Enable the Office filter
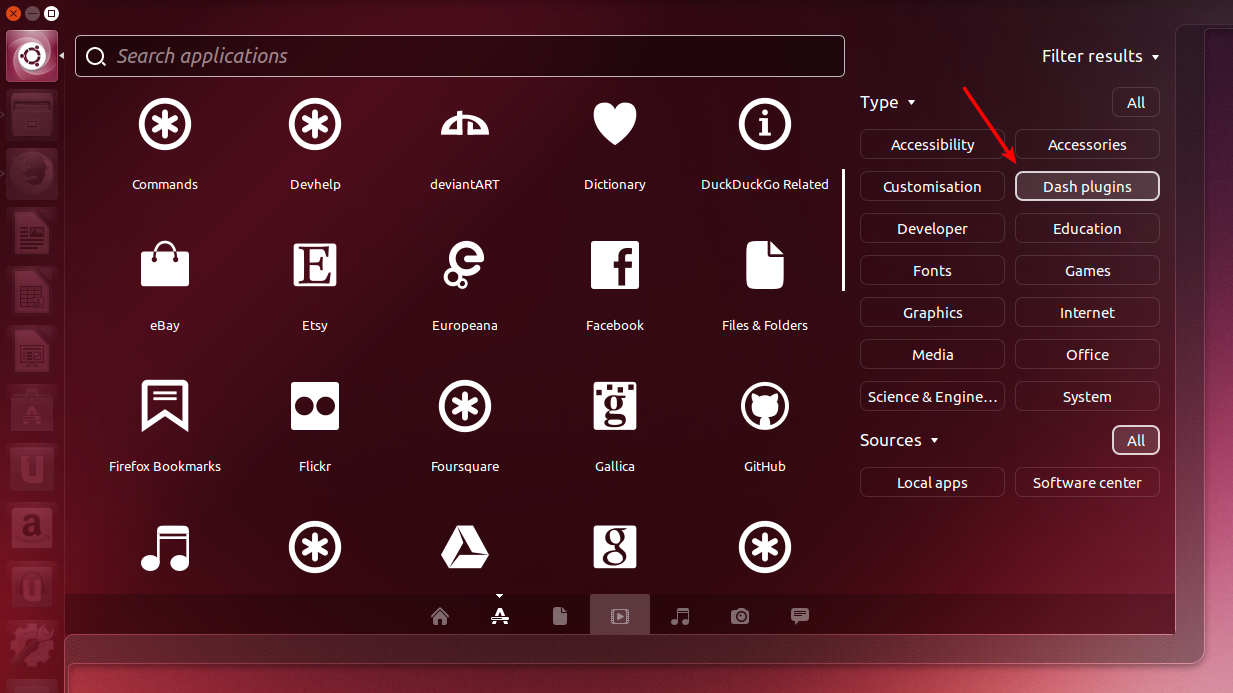This screenshot has height=693, width=1233. pyautogui.click(x=1087, y=354)
